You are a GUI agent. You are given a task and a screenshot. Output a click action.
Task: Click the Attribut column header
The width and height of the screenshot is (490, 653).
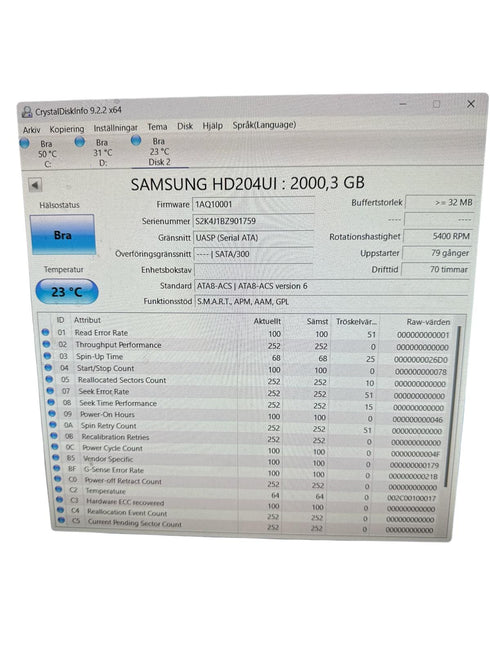click(87, 320)
